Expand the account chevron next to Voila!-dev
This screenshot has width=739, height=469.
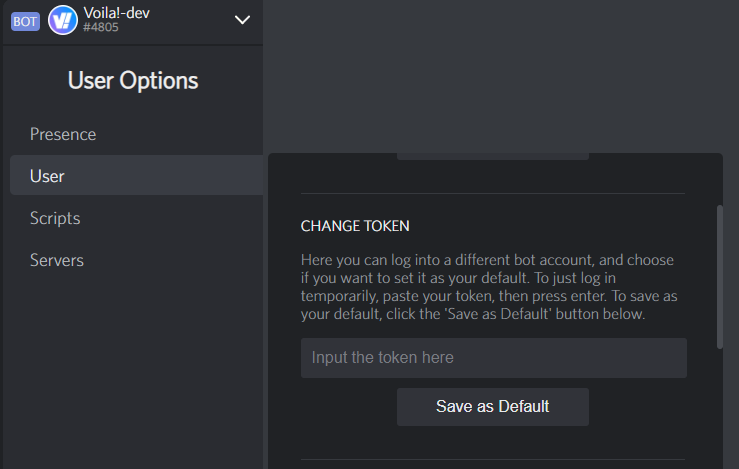pos(242,19)
